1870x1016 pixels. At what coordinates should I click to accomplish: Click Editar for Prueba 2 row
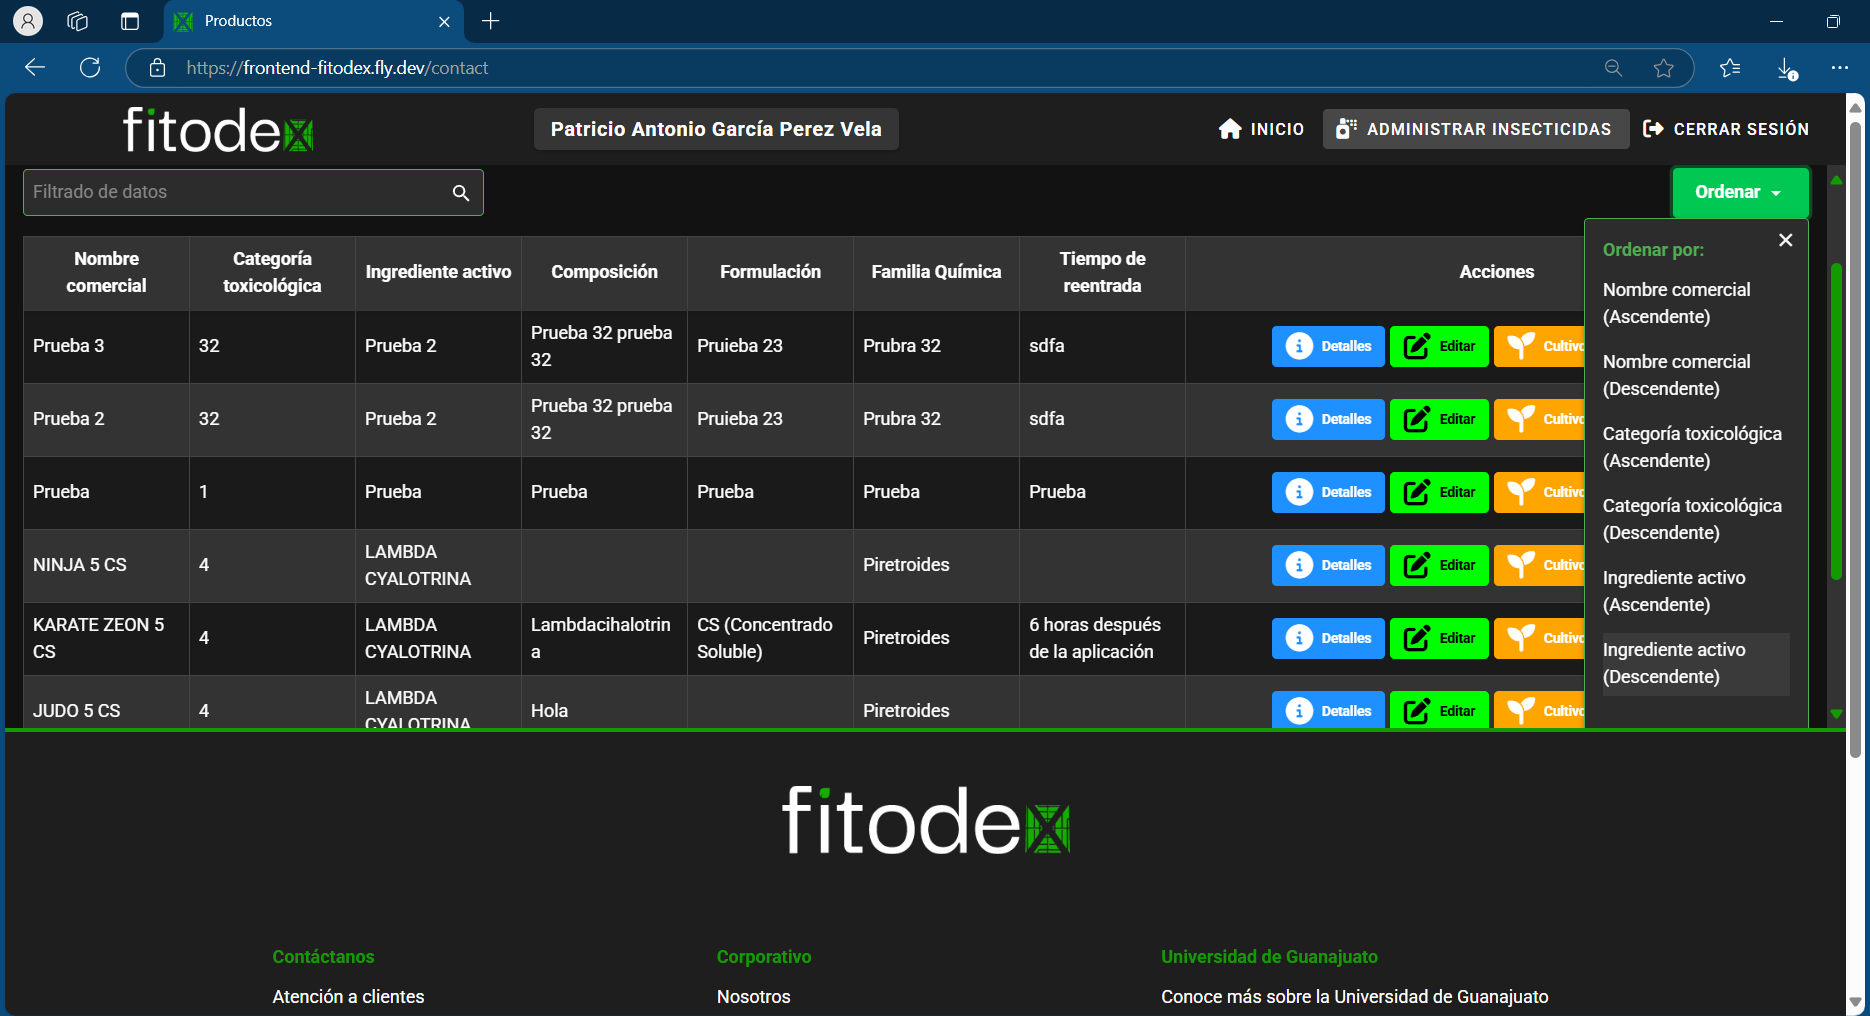1439,419
